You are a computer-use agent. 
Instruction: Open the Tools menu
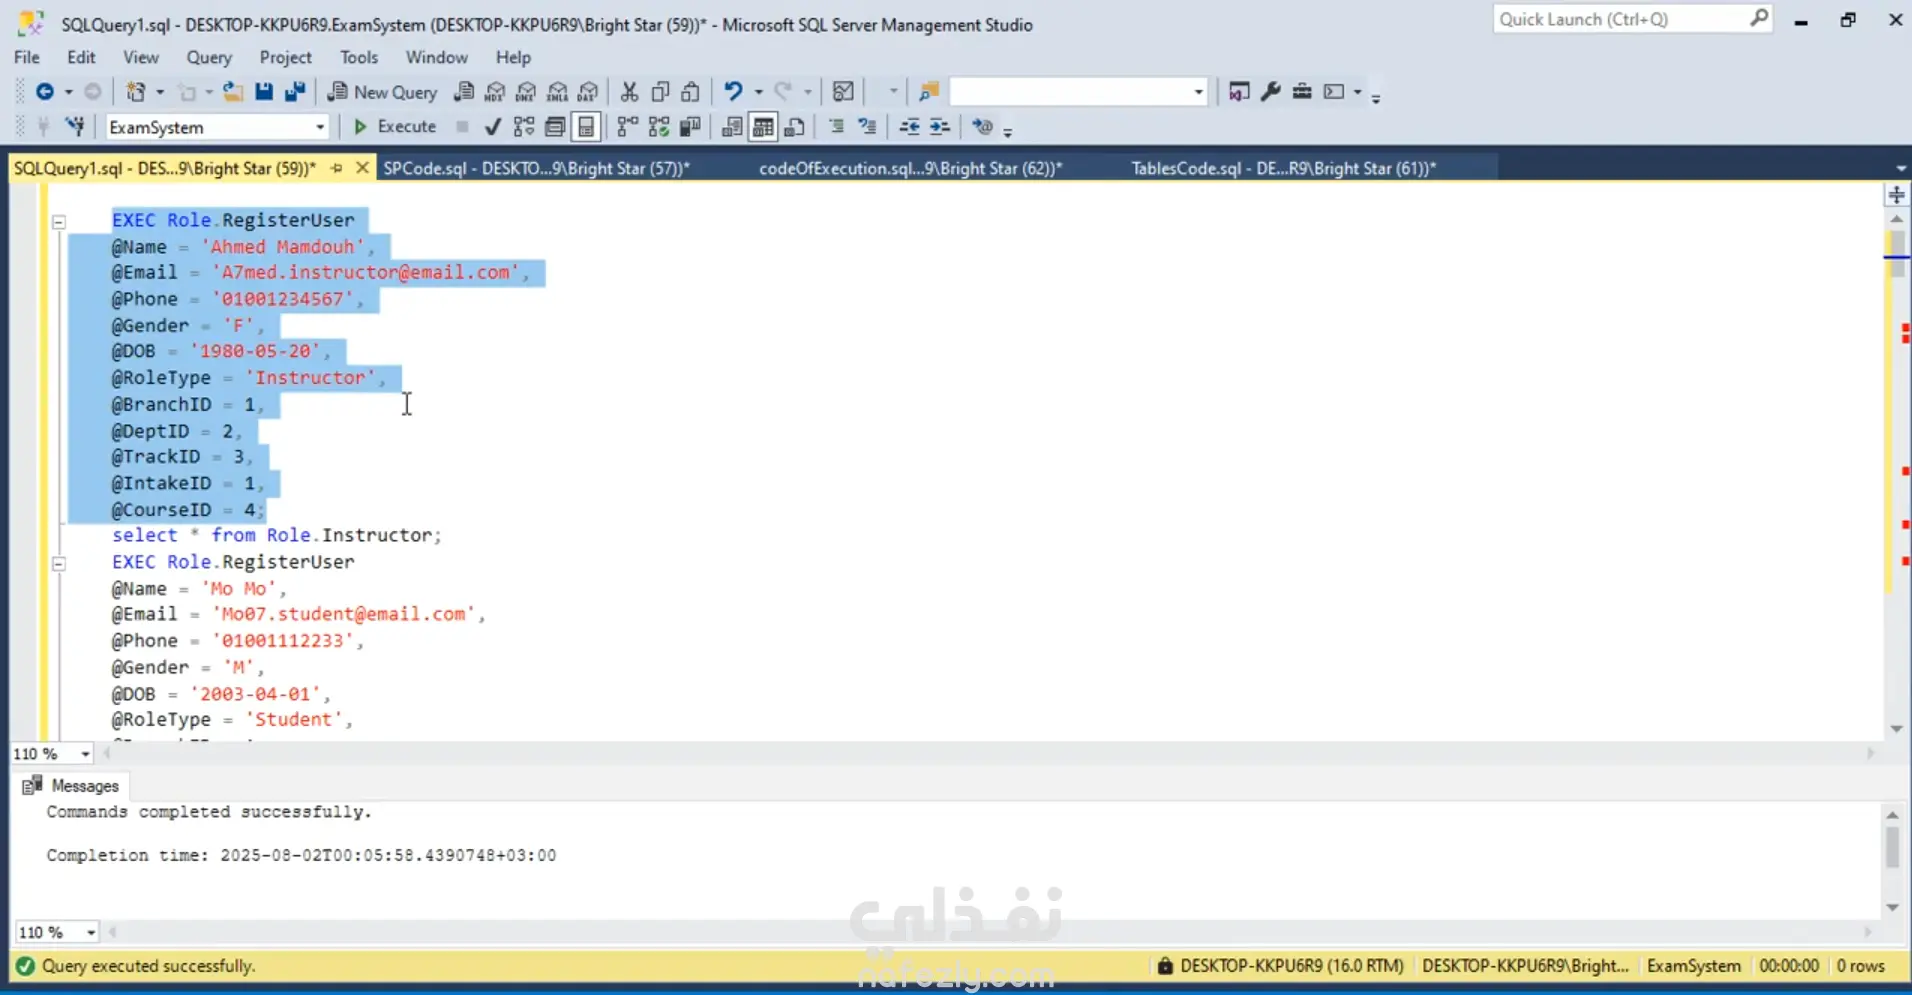click(x=358, y=57)
